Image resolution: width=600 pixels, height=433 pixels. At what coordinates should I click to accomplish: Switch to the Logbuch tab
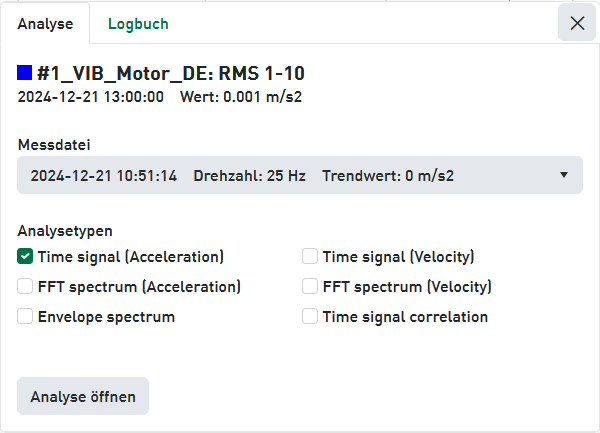[138, 23]
